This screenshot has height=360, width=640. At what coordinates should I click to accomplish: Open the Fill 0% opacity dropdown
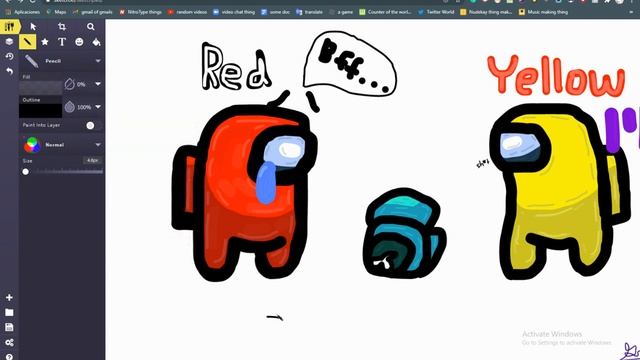pyautogui.click(x=98, y=84)
